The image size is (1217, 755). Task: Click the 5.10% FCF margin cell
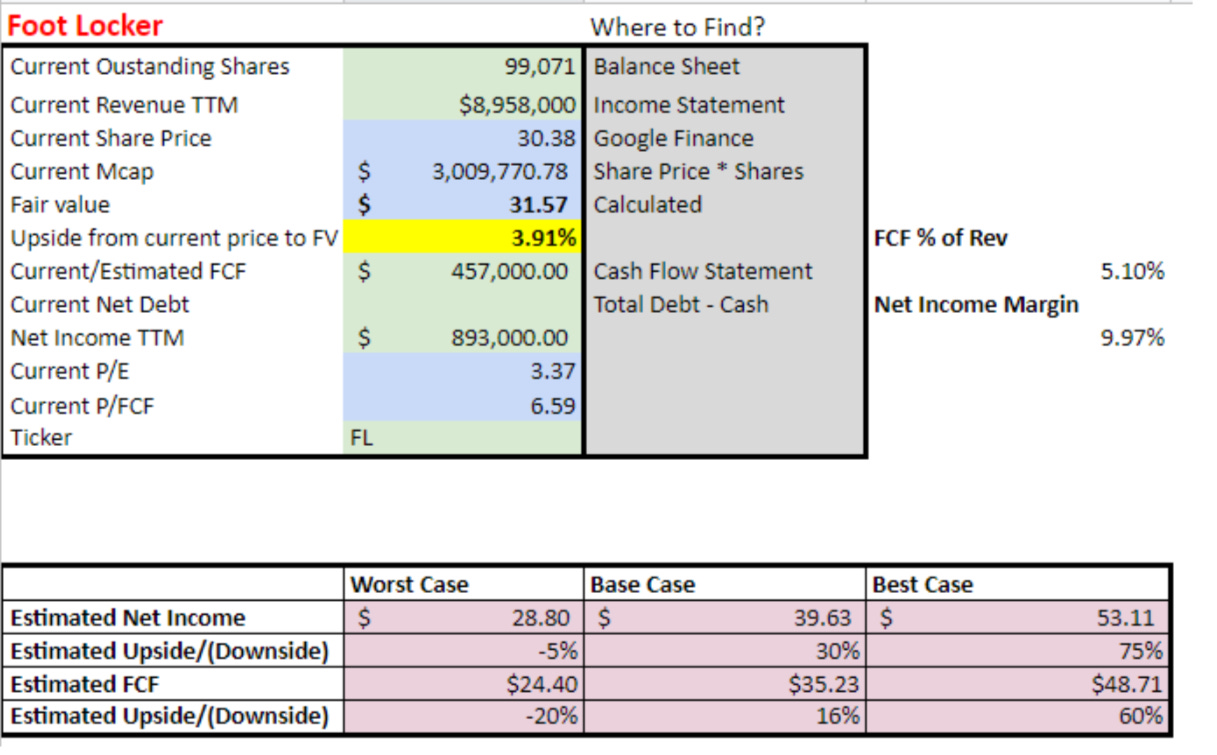tap(1132, 271)
